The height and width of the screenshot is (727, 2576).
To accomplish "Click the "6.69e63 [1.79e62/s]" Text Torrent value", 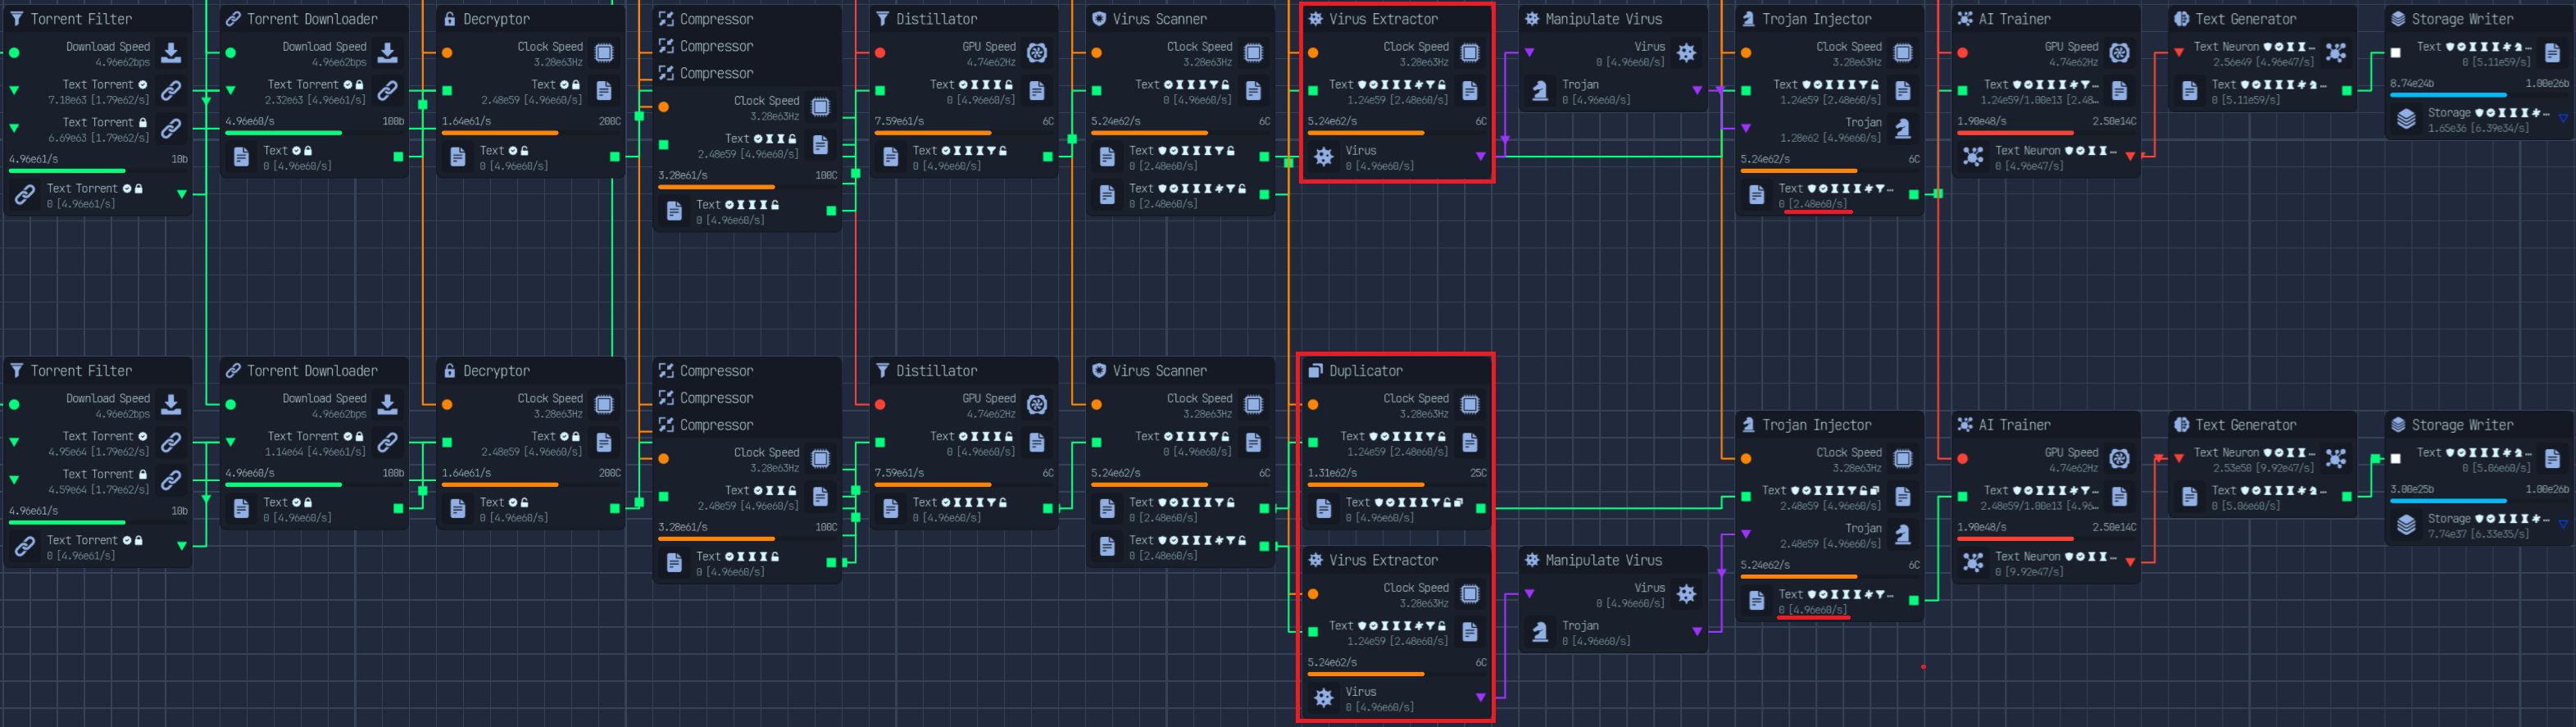I will [98, 138].
